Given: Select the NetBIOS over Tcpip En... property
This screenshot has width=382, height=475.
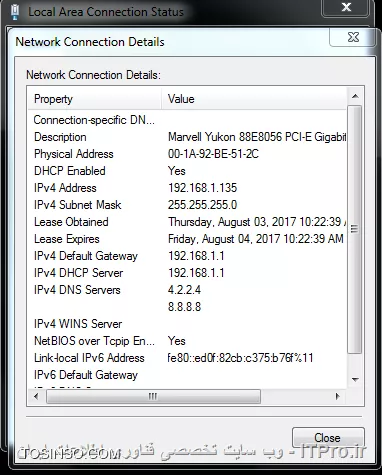Looking at the screenshot, I should click(94, 341).
